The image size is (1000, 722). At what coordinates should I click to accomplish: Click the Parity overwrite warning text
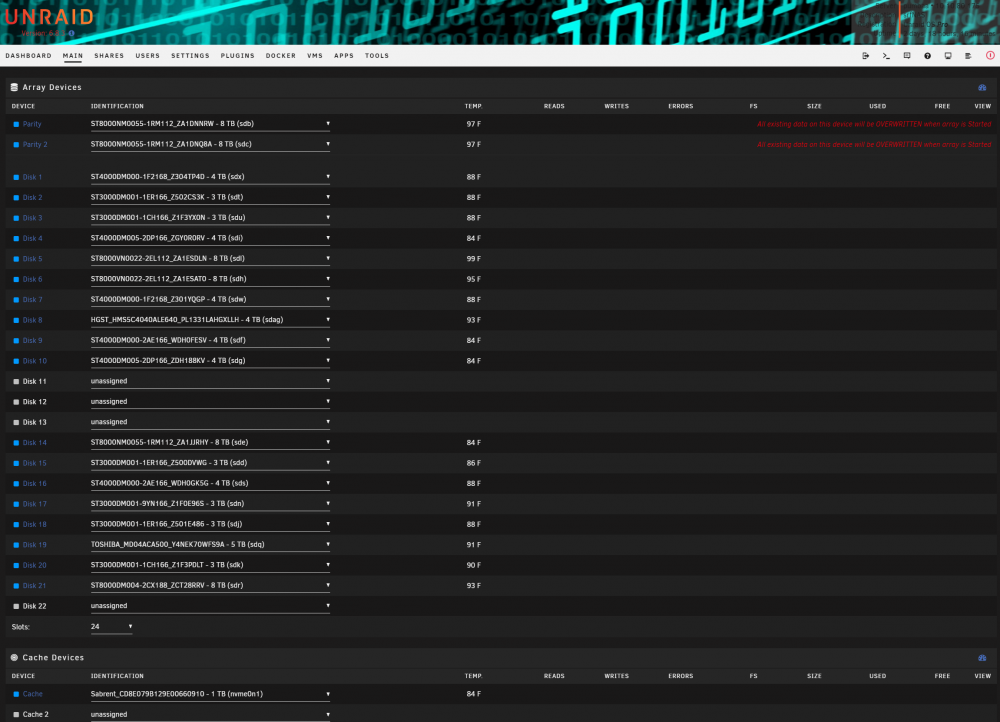tap(874, 124)
